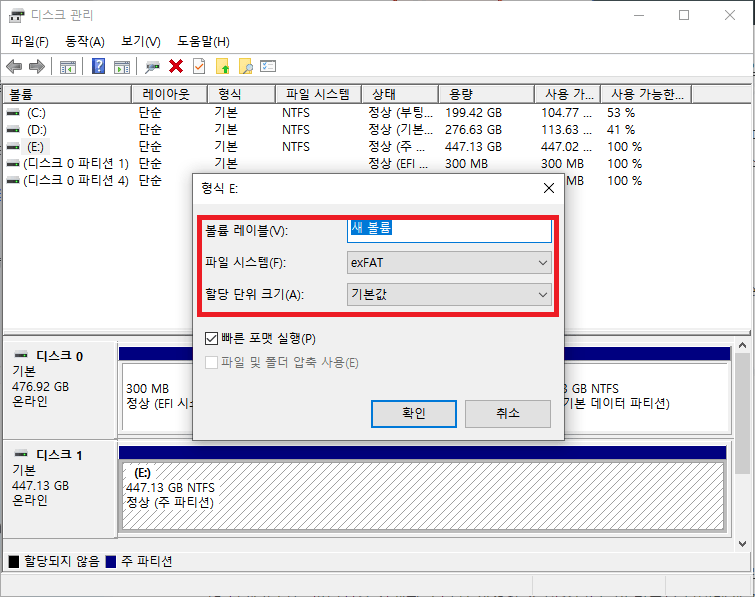Screen dimensions: 755x597
Task: Sort by the 파일 시스템 column header
Action: 318,94
